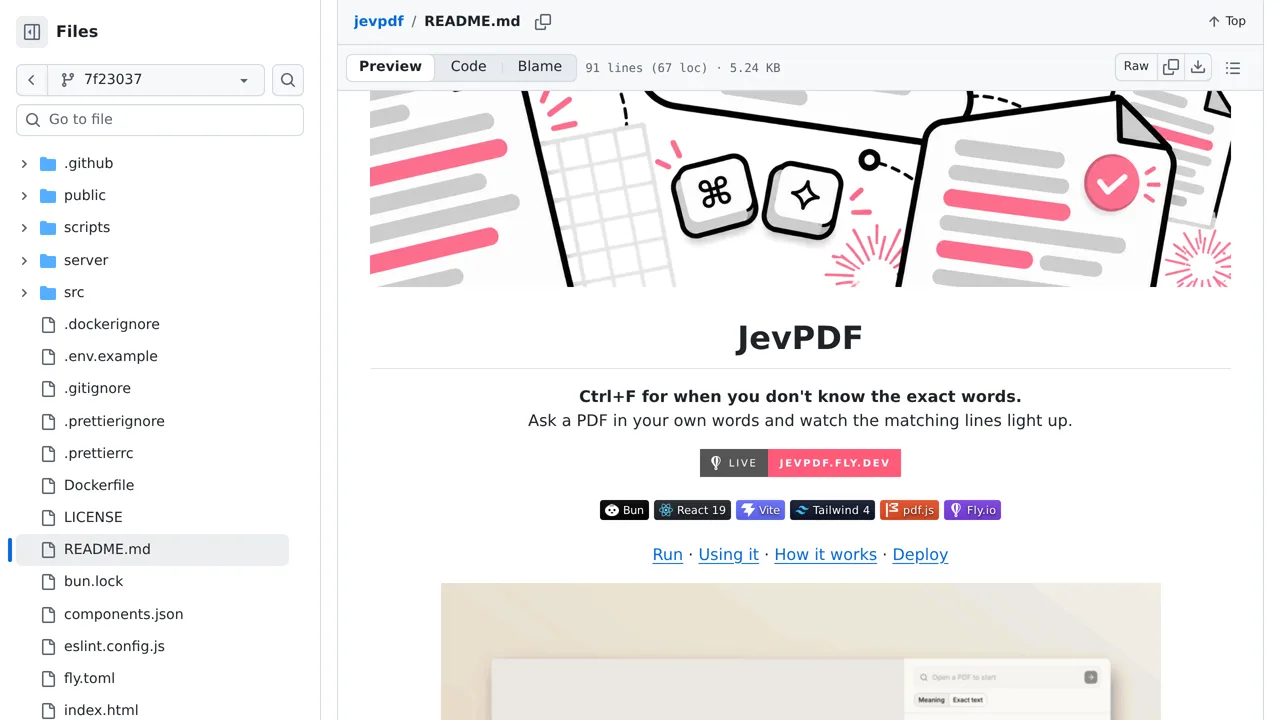
Task: Open the 7f23037 branch selector dropdown
Action: click(156, 80)
